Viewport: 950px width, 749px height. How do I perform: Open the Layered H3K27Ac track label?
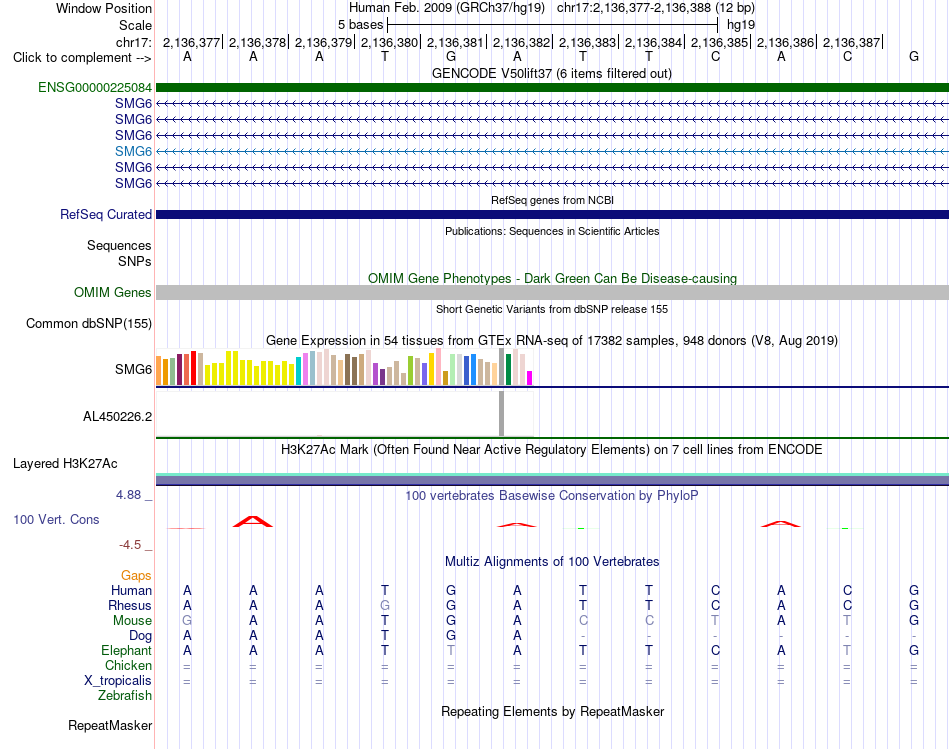tap(65, 464)
